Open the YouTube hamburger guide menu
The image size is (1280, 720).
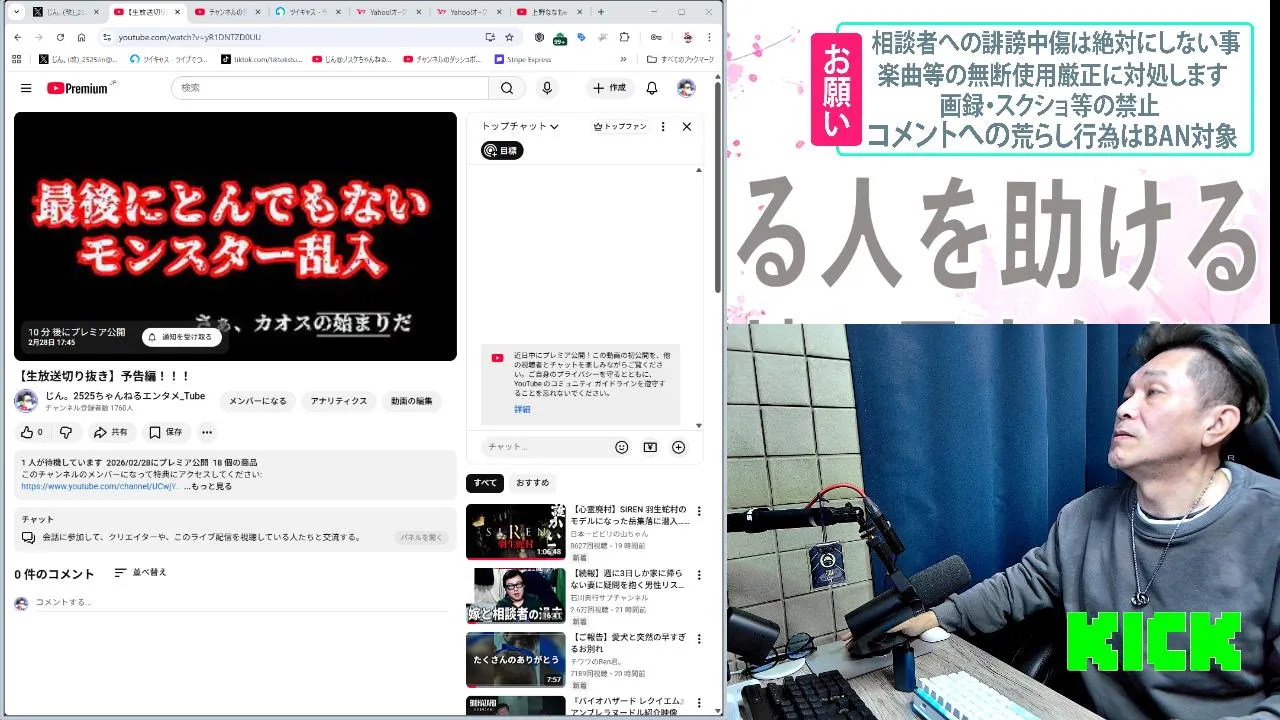[x=26, y=88]
